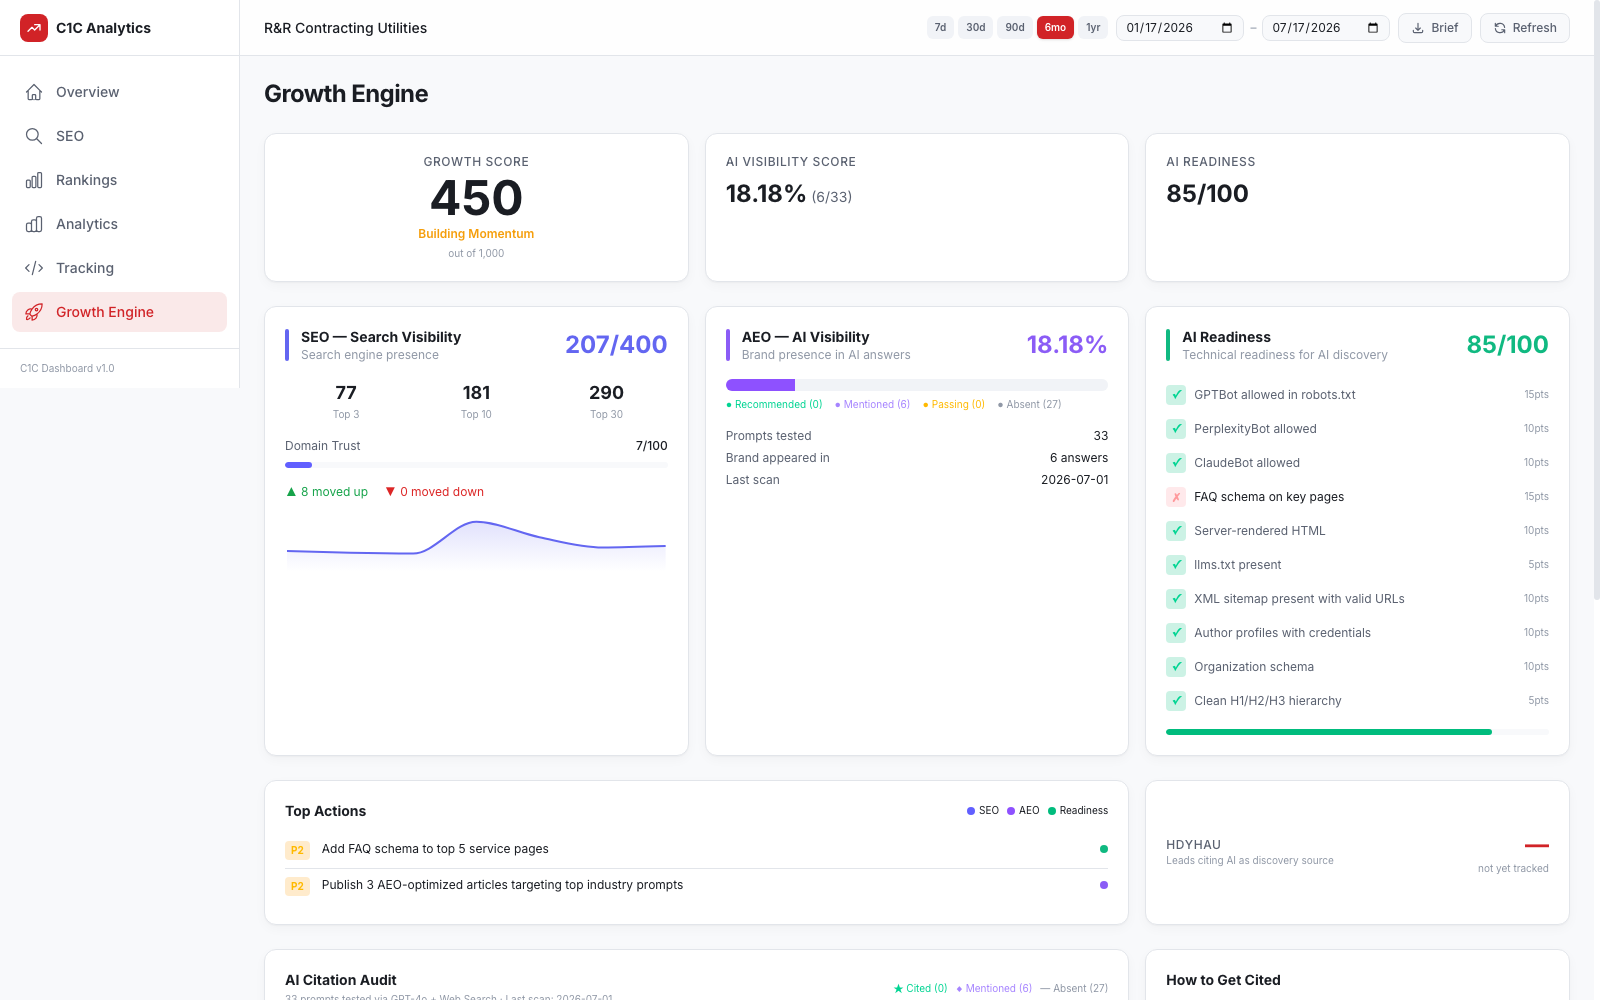1600x1000 pixels.
Task: Click the SEO legend dot in Top Actions
Action: pyautogui.click(x=971, y=811)
